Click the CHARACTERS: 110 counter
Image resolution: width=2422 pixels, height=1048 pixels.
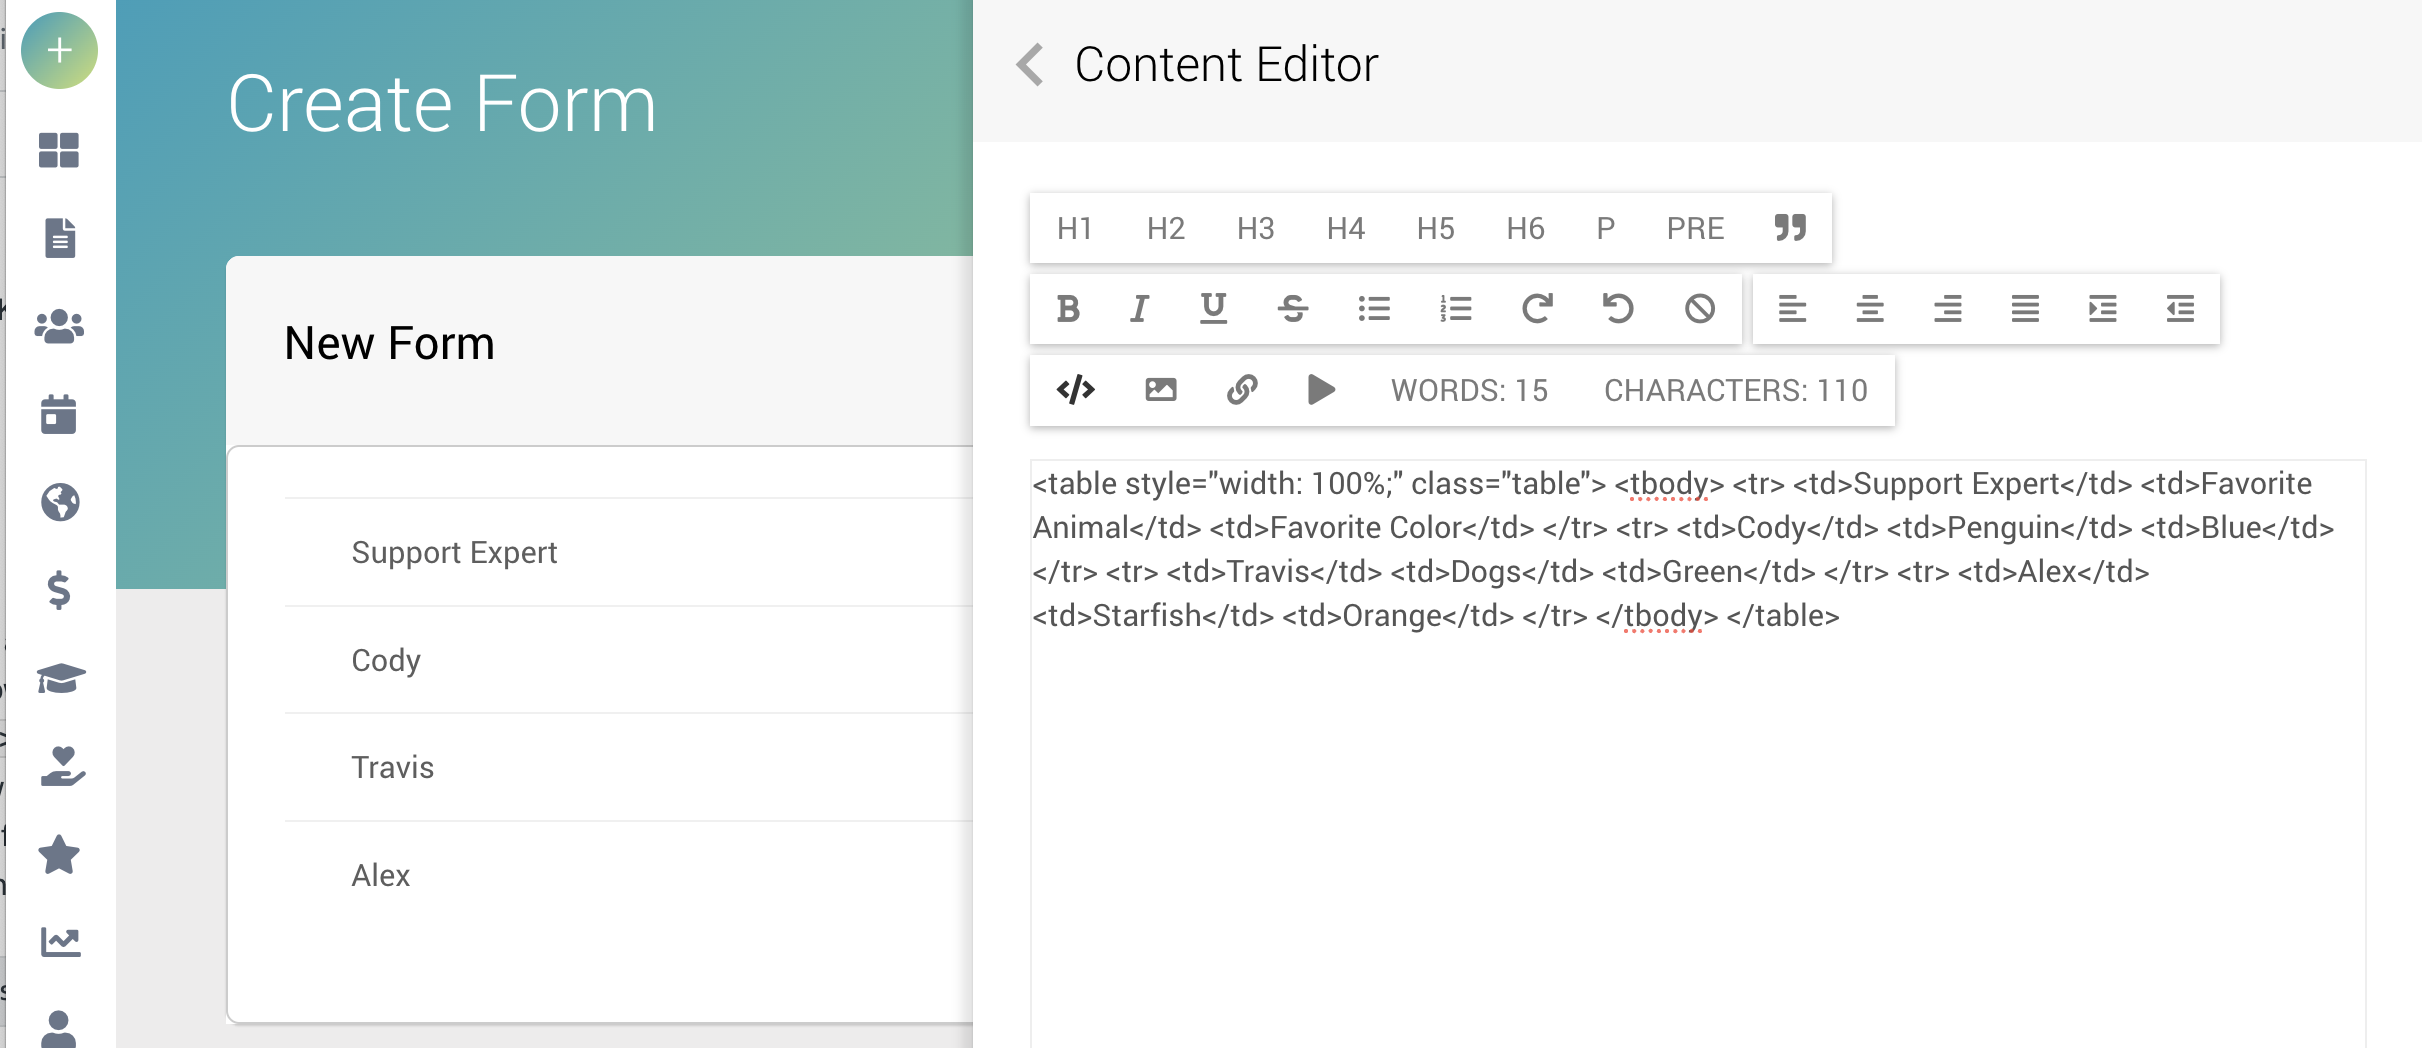(x=1736, y=390)
